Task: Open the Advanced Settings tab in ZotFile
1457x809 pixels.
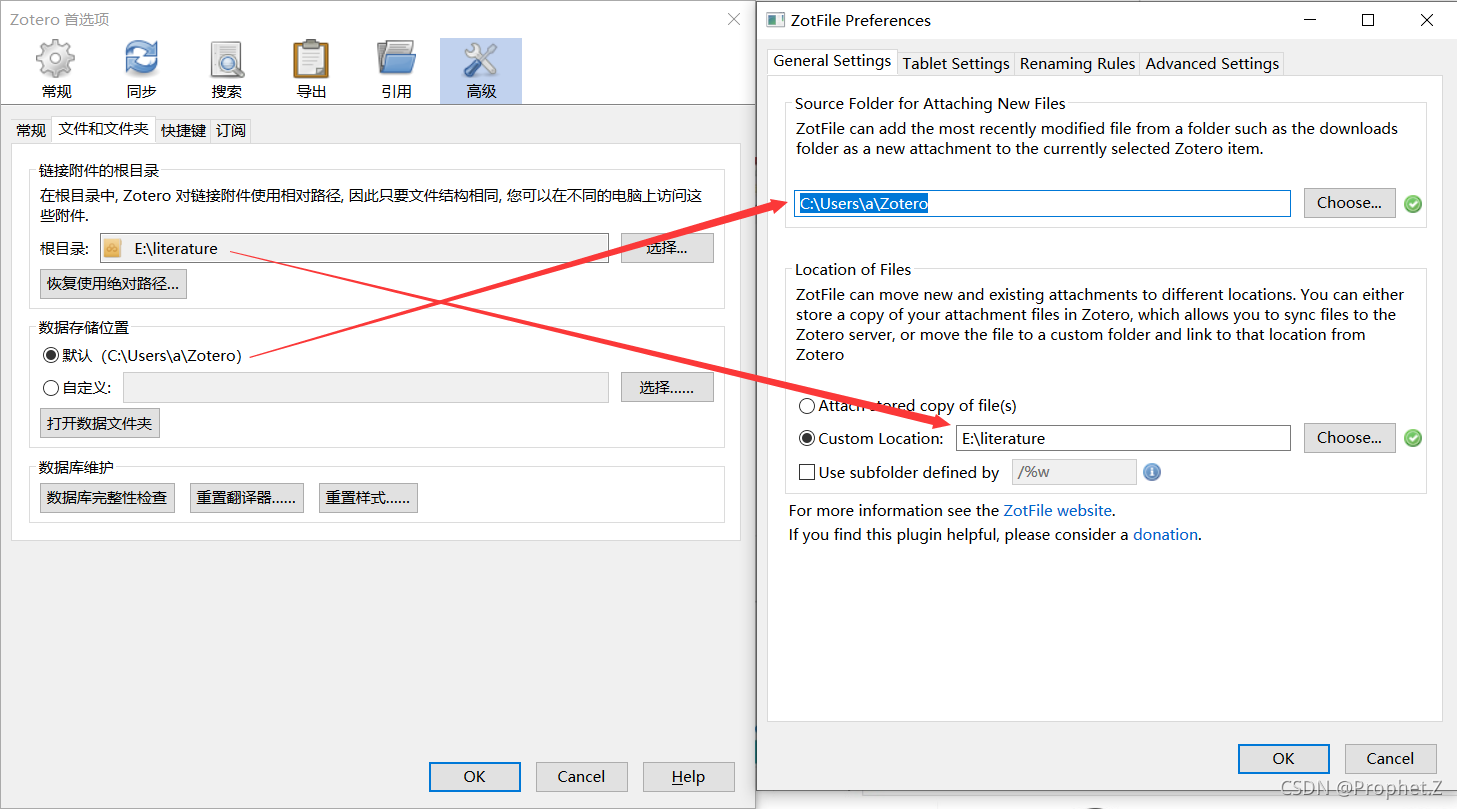Action: coord(1212,64)
